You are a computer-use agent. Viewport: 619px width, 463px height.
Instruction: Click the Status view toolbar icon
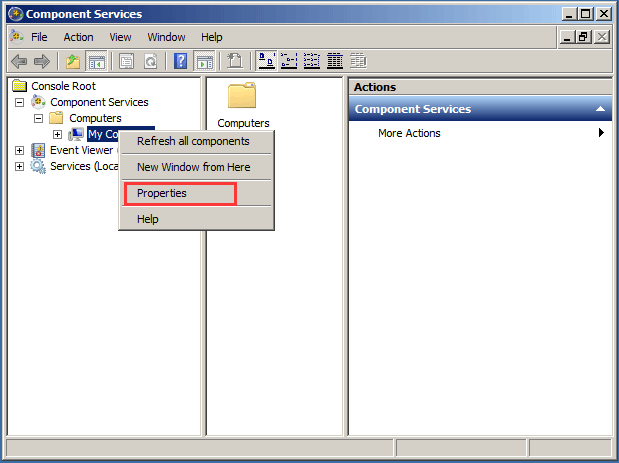[x=358, y=61]
